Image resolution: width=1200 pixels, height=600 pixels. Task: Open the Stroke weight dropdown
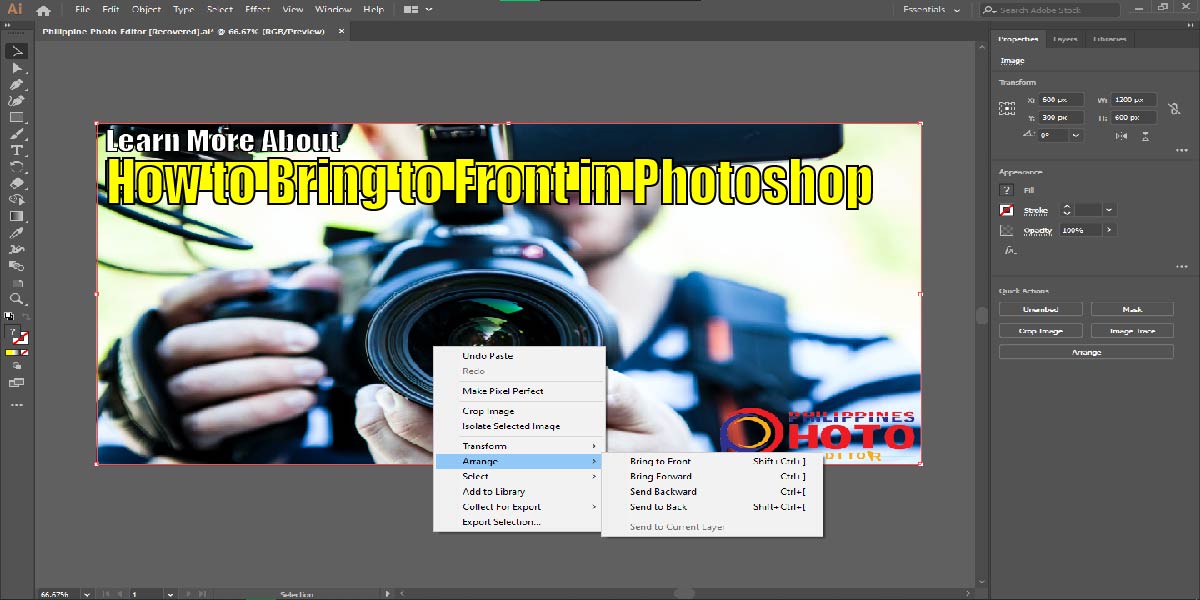click(x=1108, y=210)
